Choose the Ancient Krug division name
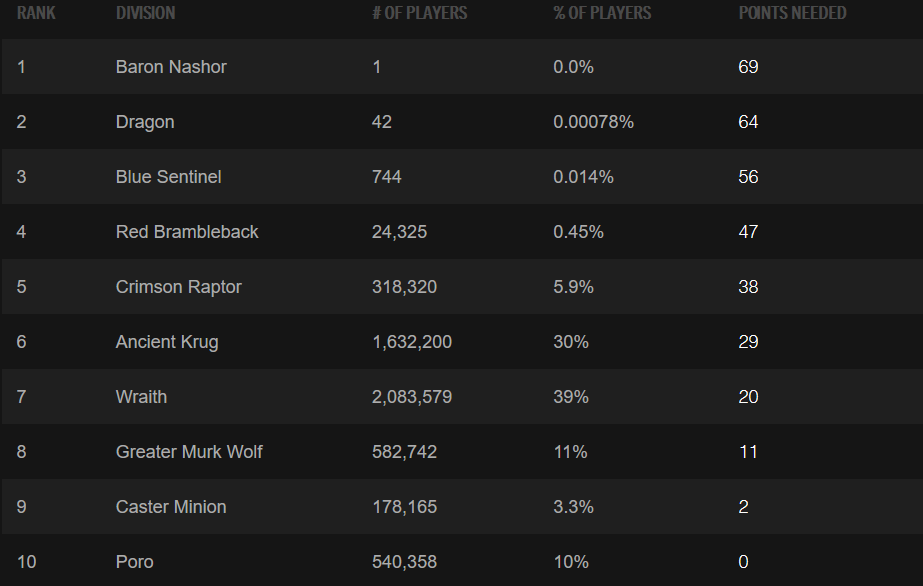This screenshot has height=586, width=923. click(167, 342)
